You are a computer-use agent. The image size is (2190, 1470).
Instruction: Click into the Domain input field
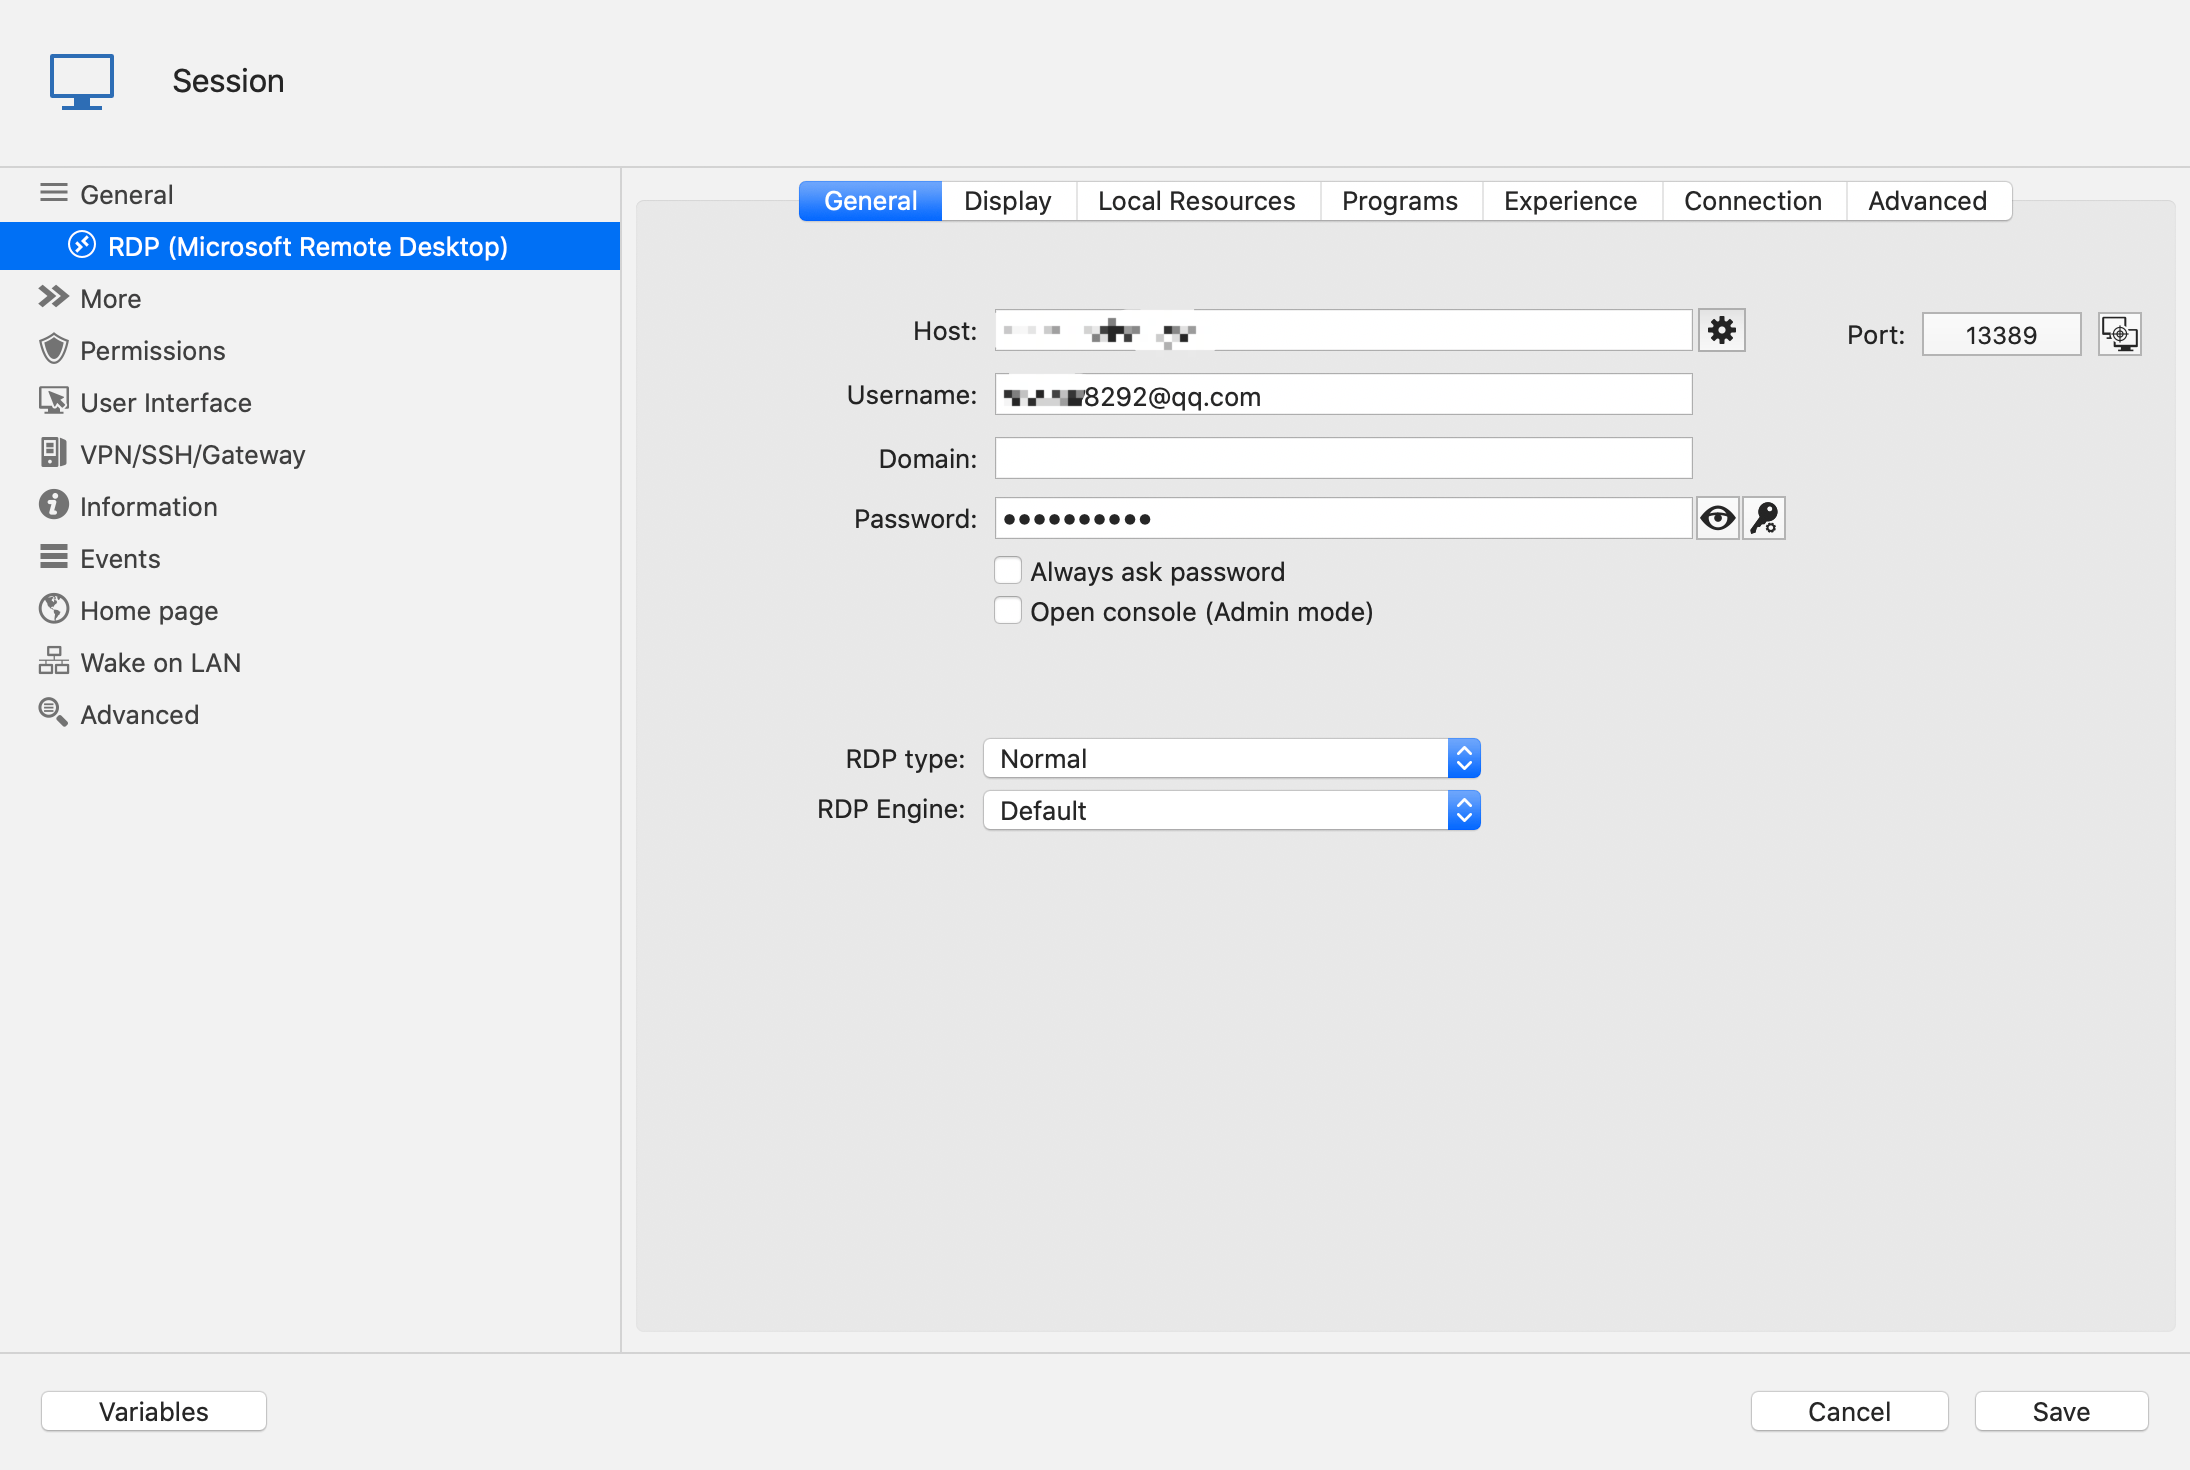point(1342,459)
